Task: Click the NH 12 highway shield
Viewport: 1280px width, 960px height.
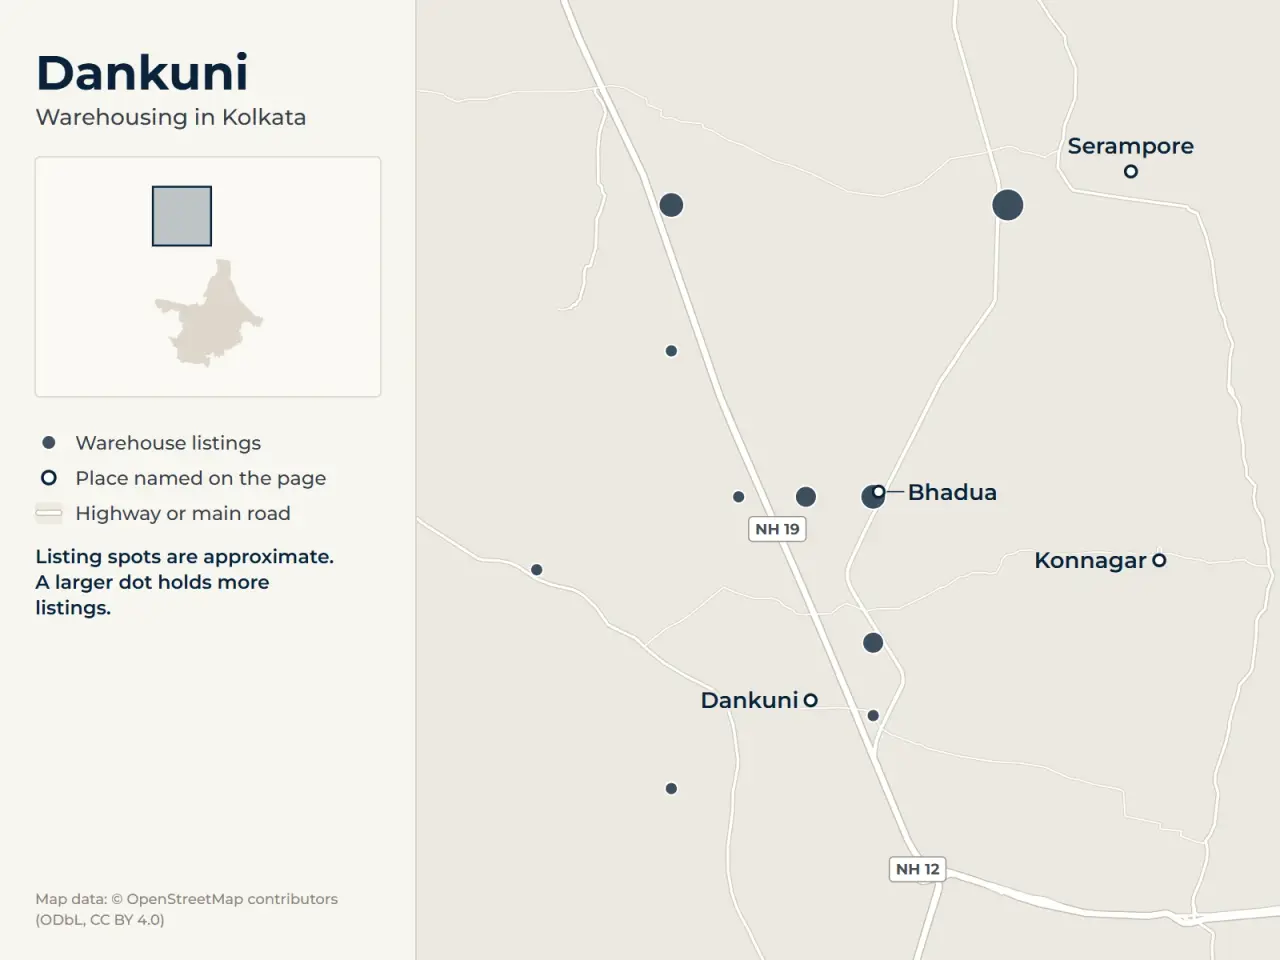Action: (918, 869)
